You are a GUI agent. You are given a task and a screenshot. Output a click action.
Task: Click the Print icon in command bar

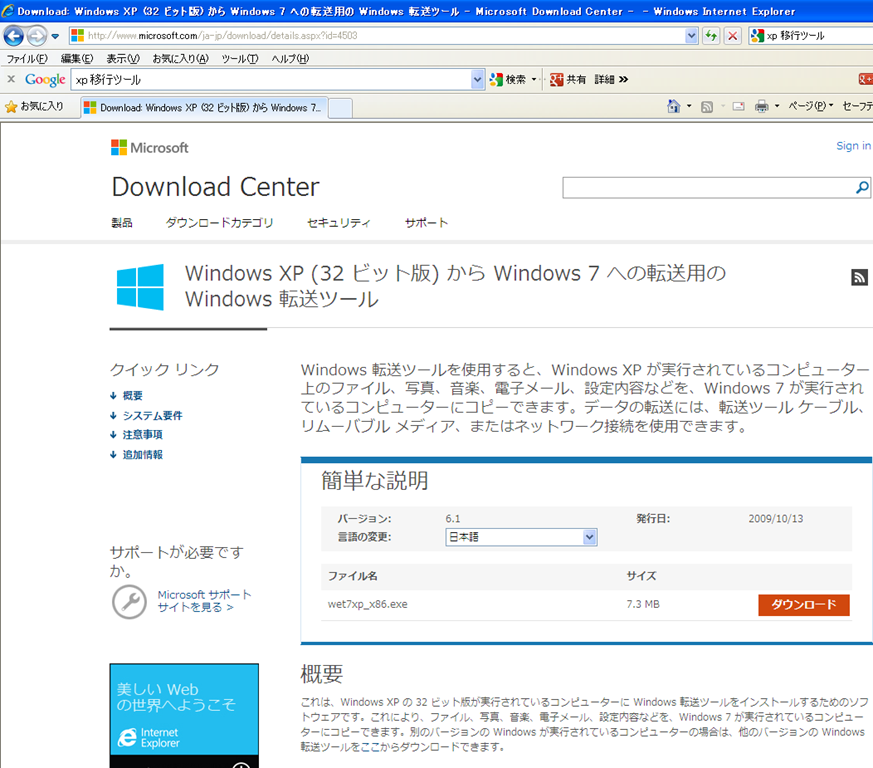click(762, 106)
